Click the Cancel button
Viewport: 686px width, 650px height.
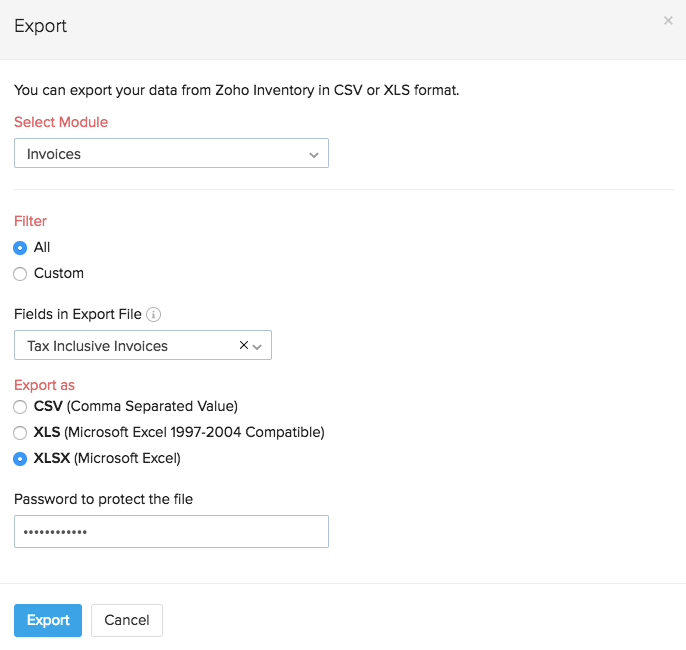tap(127, 620)
